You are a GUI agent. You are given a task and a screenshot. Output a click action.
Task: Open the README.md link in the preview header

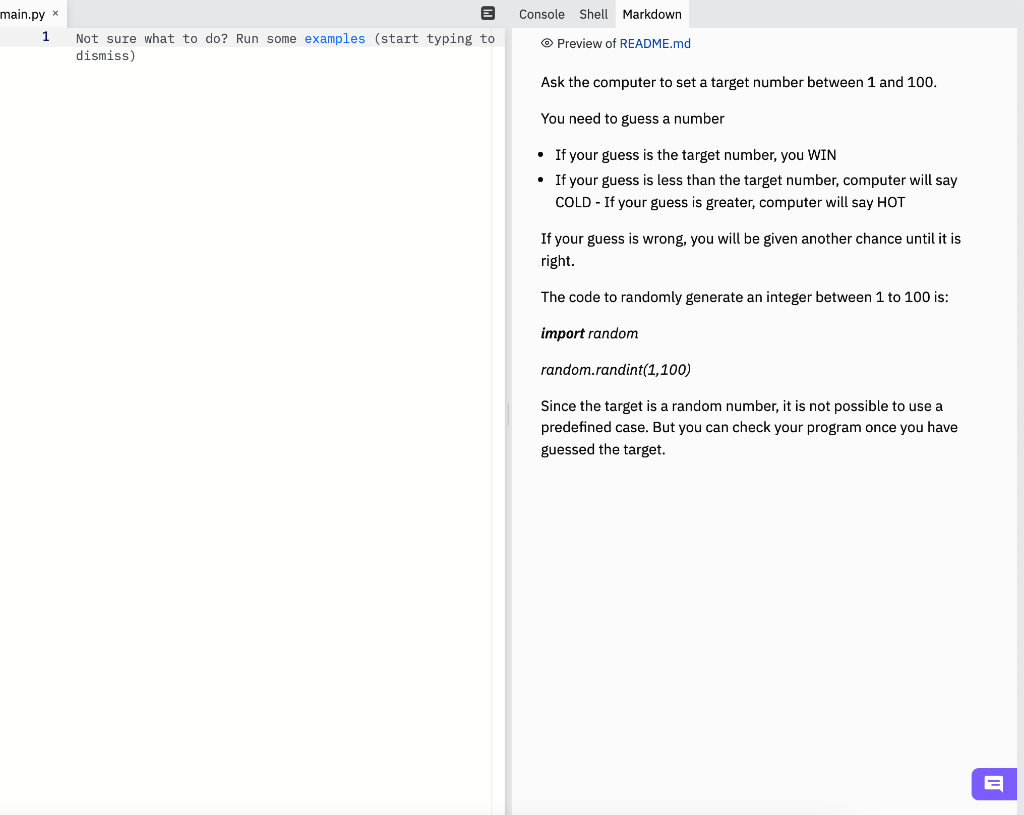(x=655, y=44)
